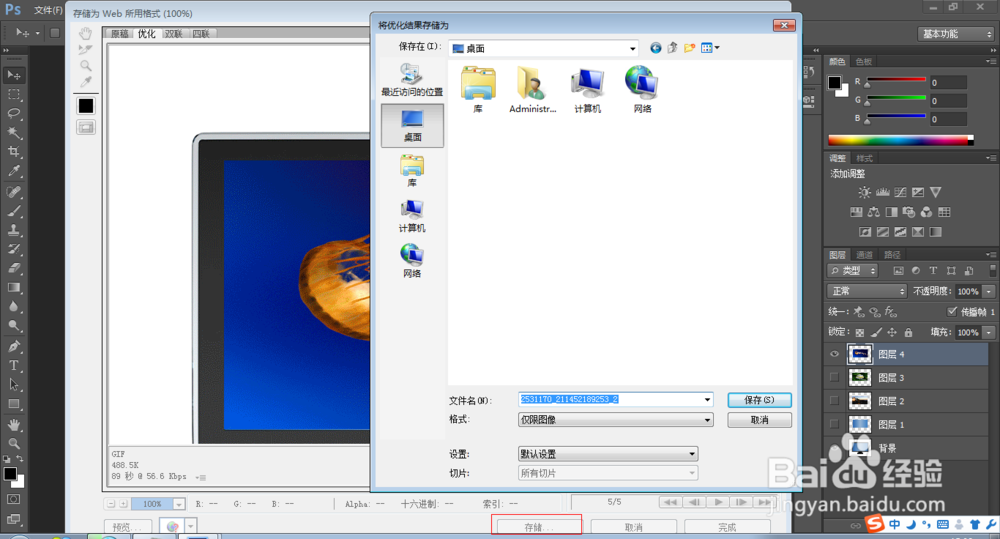The height and width of the screenshot is (539, 1000).
Task: Open the layer filter 类型 dropdown
Action: point(853,270)
